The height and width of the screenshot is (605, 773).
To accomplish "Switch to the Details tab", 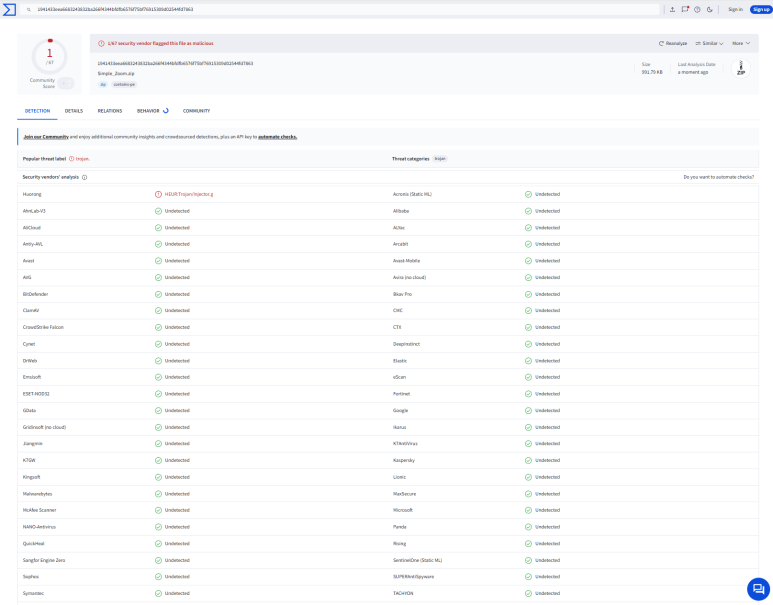I will tap(74, 111).
